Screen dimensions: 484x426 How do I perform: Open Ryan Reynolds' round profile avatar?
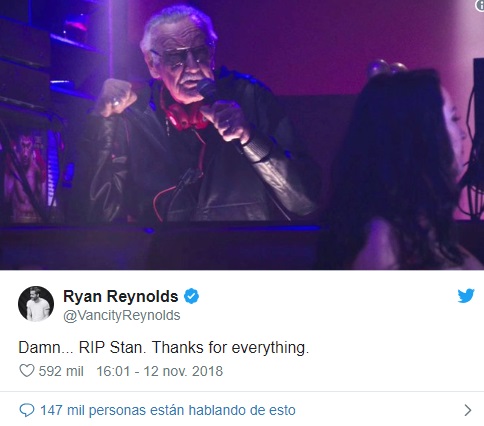(x=36, y=304)
